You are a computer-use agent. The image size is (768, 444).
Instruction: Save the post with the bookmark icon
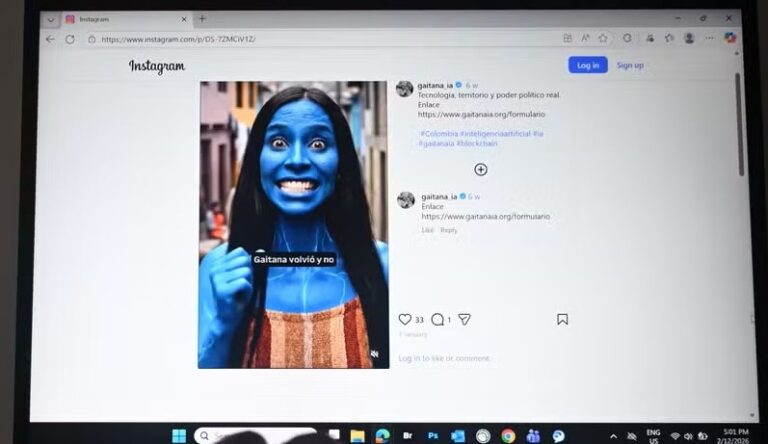[x=562, y=319]
